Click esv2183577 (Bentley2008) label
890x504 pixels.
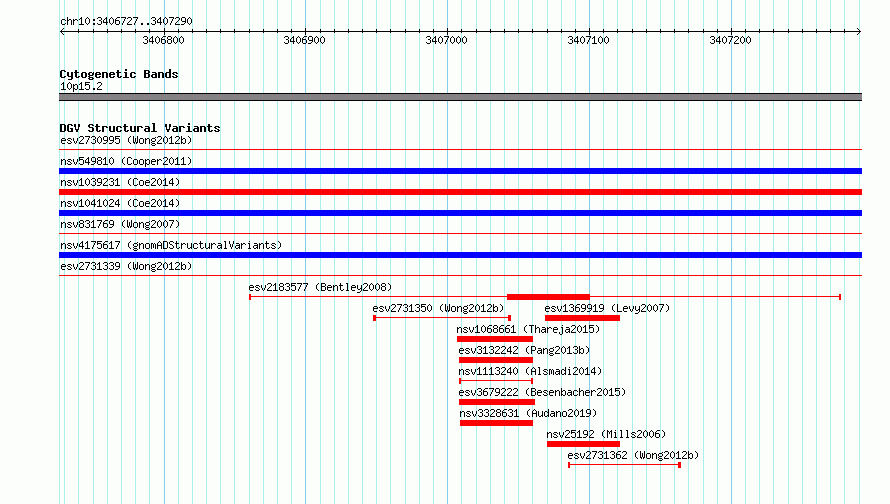coord(320,287)
